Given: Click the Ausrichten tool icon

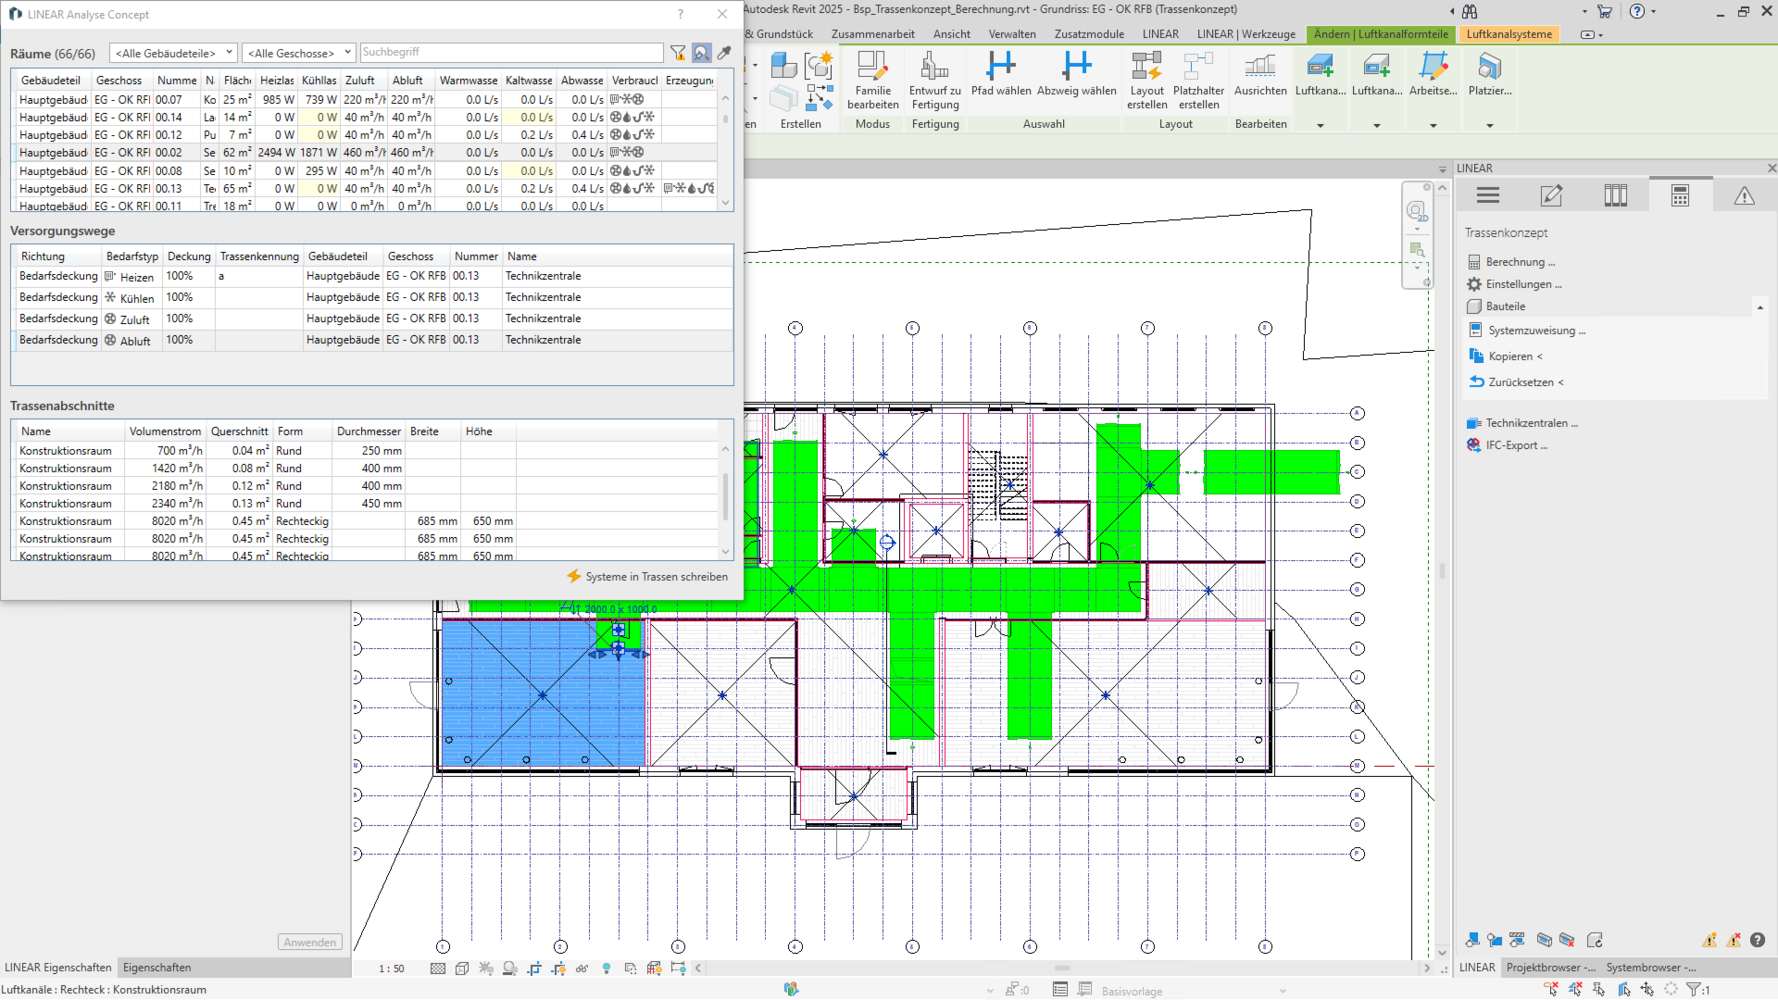Looking at the screenshot, I should tap(1260, 75).
